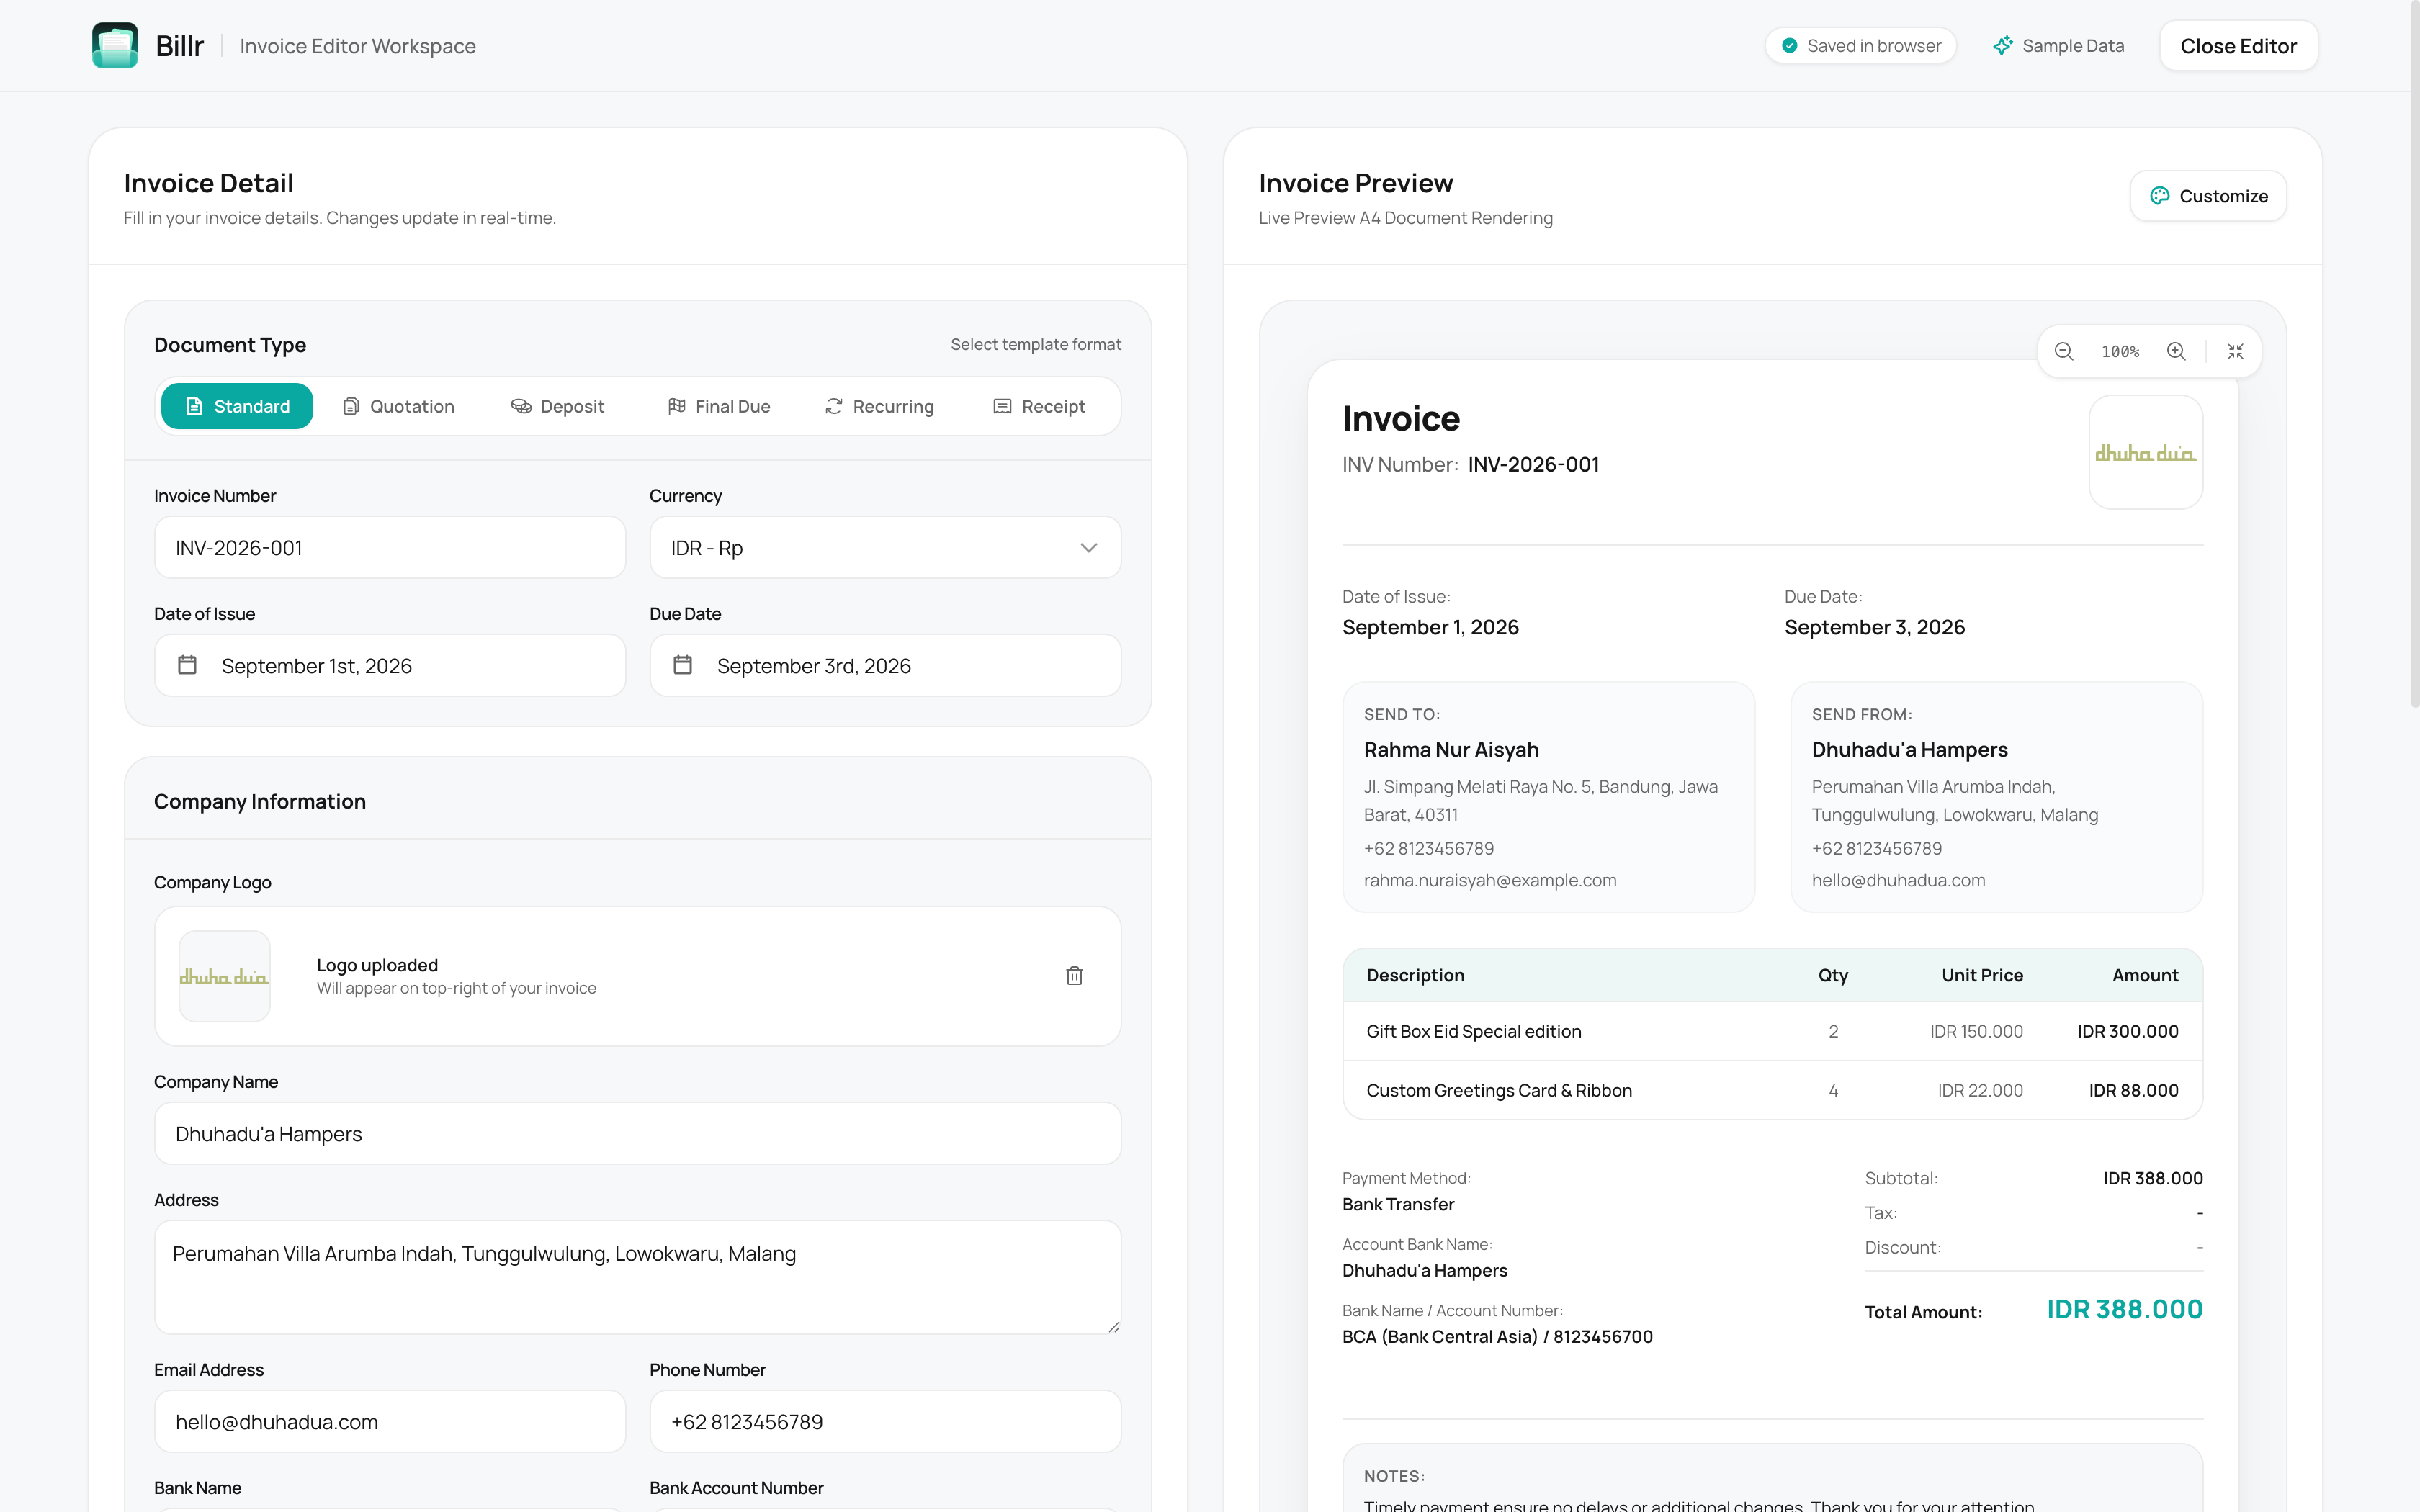Click the 'Invoice Editor Workspace' header text
This screenshot has height=1512, width=2420.
(357, 46)
